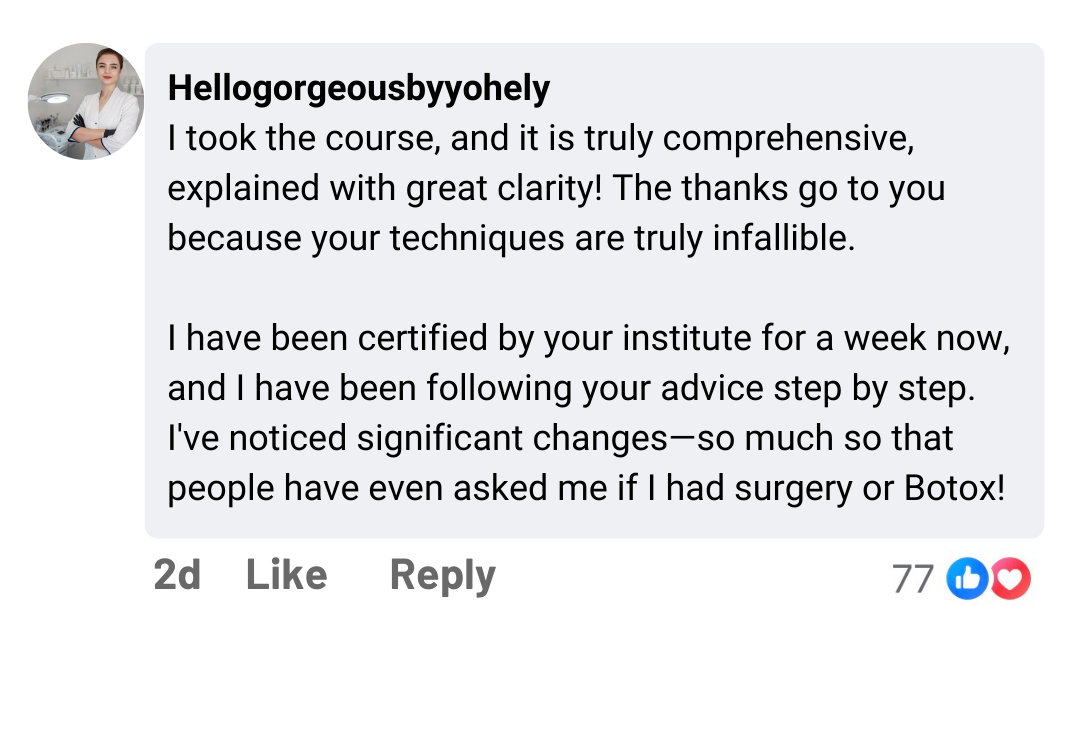Open the reactions count showing 77

pyautogui.click(x=912, y=579)
